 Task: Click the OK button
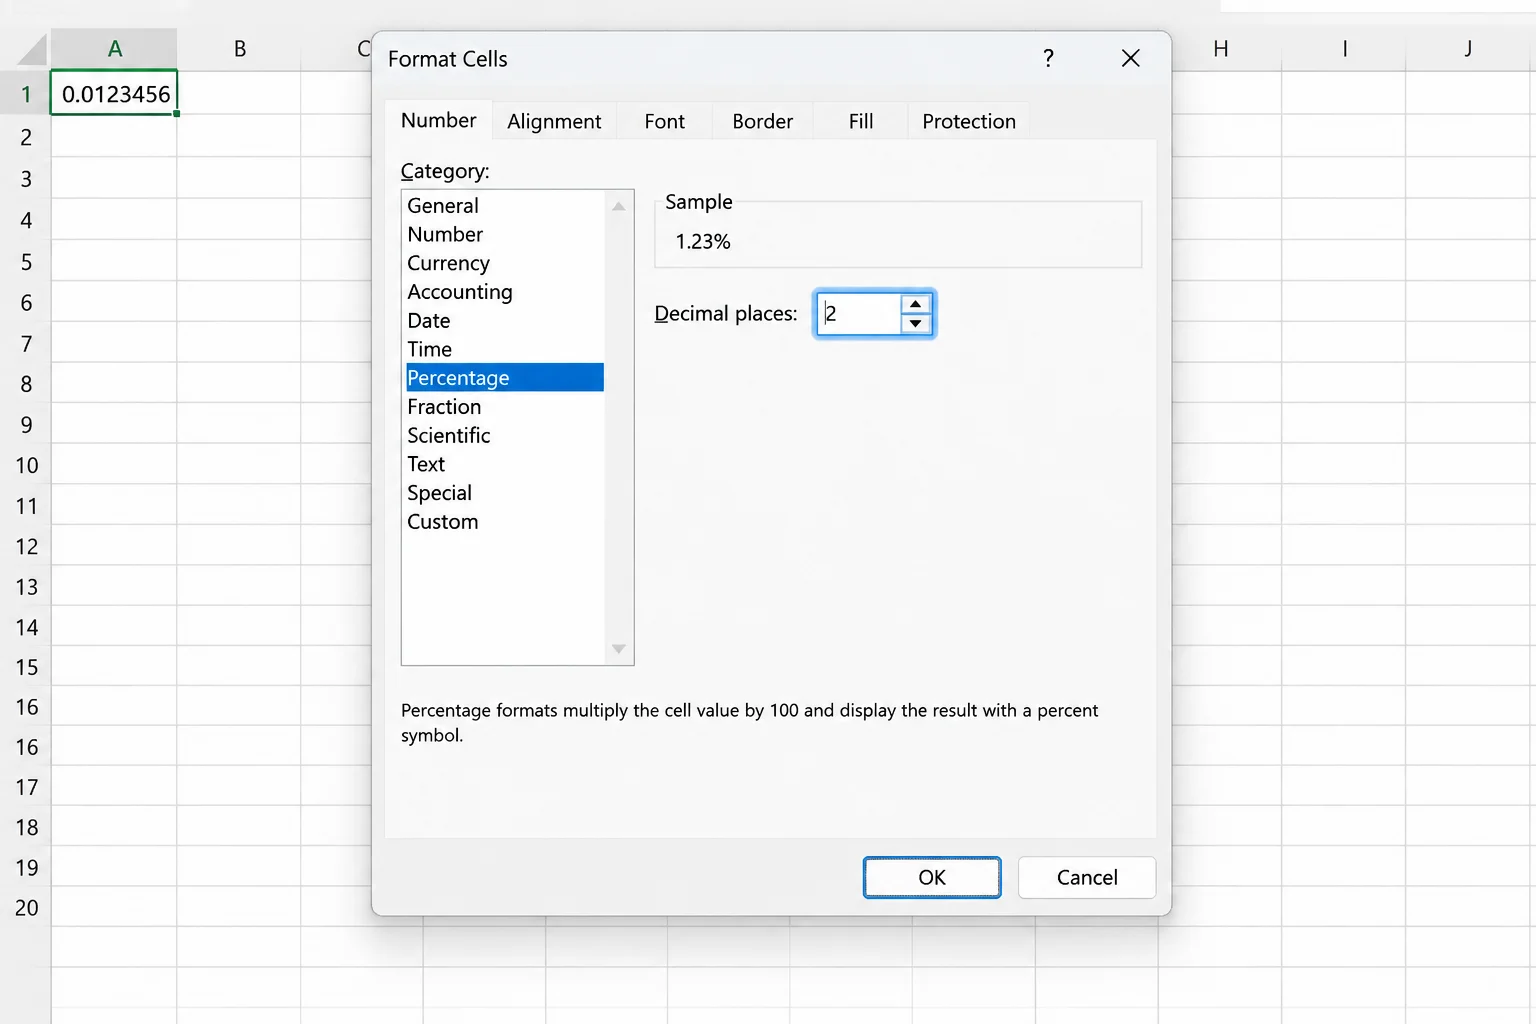tap(932, 877)
